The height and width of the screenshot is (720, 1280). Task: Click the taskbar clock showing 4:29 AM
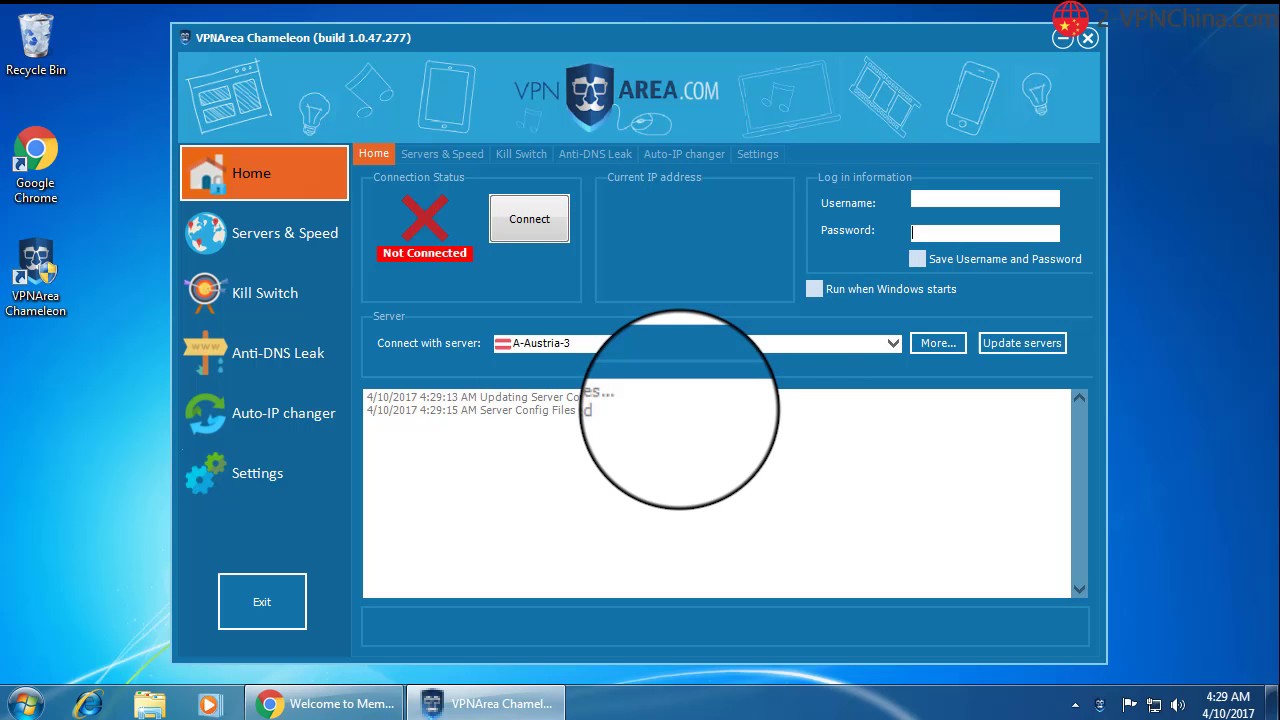1227,705
